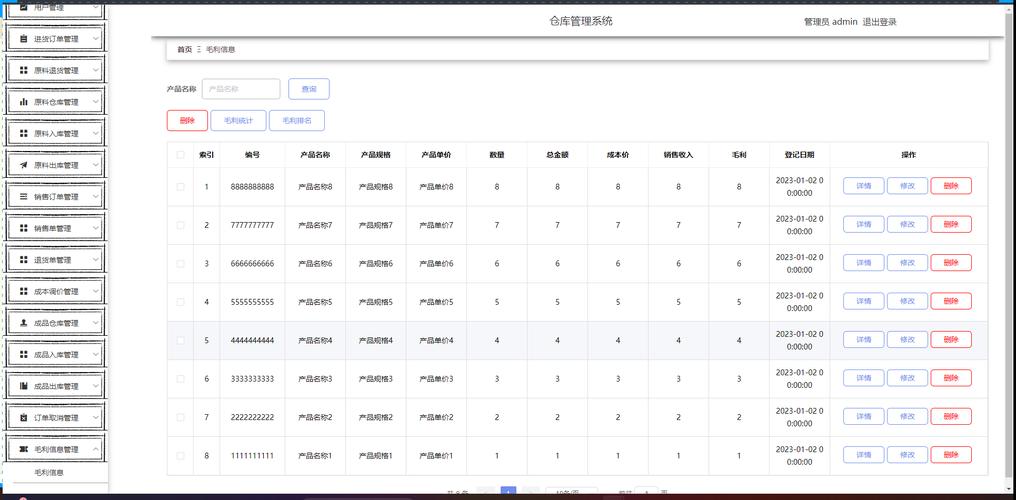This screenshot has width=1016, height=500.
Task: Go to 首页 in the breadcrumb
Action: click(x=185, y=49)
